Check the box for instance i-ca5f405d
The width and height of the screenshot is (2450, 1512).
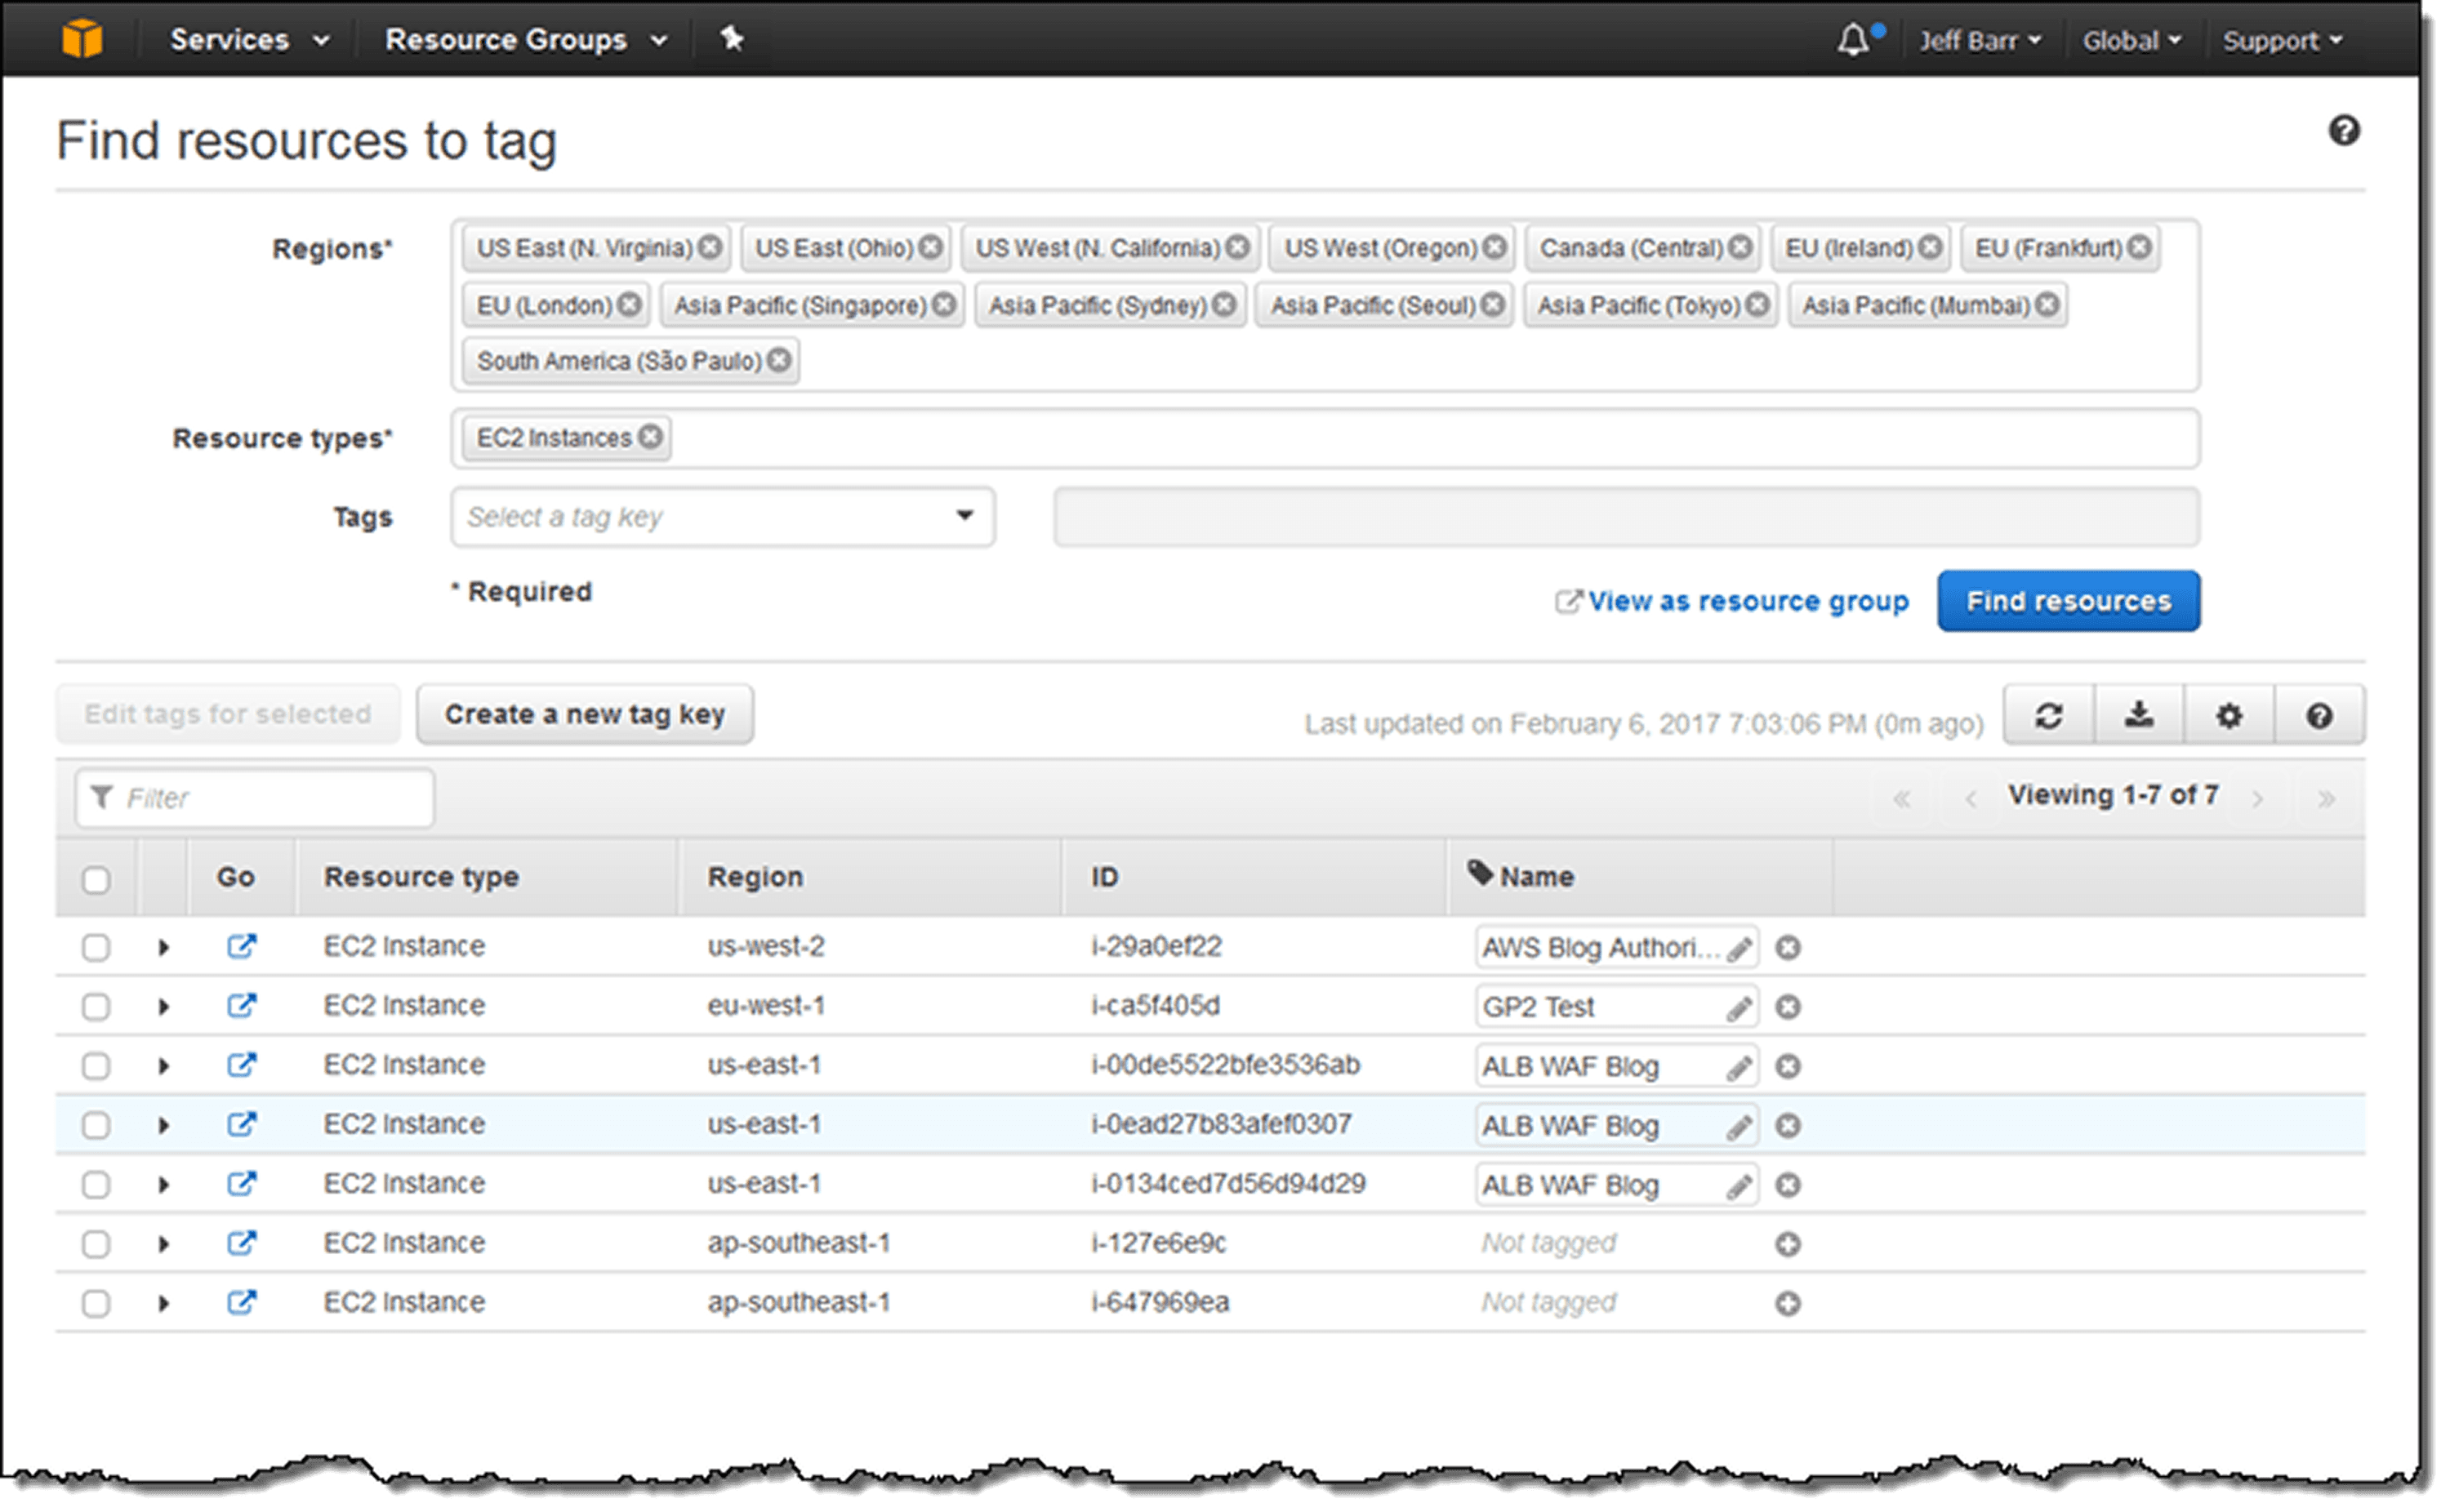[96, 1006]
